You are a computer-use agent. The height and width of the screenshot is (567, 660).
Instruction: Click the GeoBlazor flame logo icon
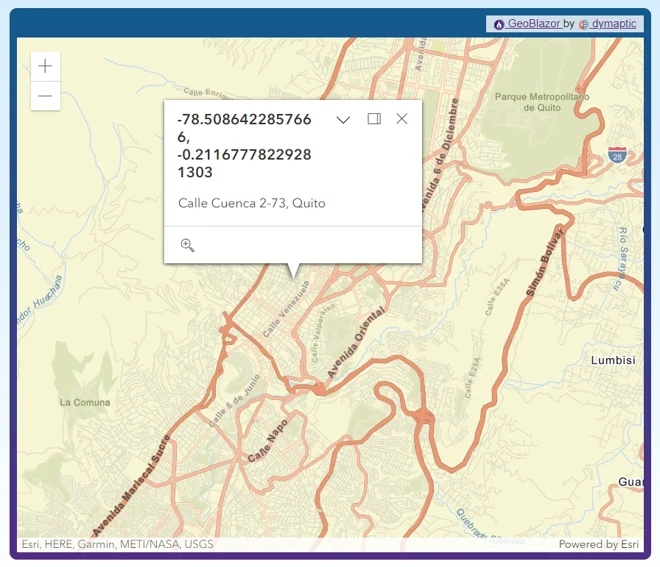pyautogui.click(x=499, y=24)
